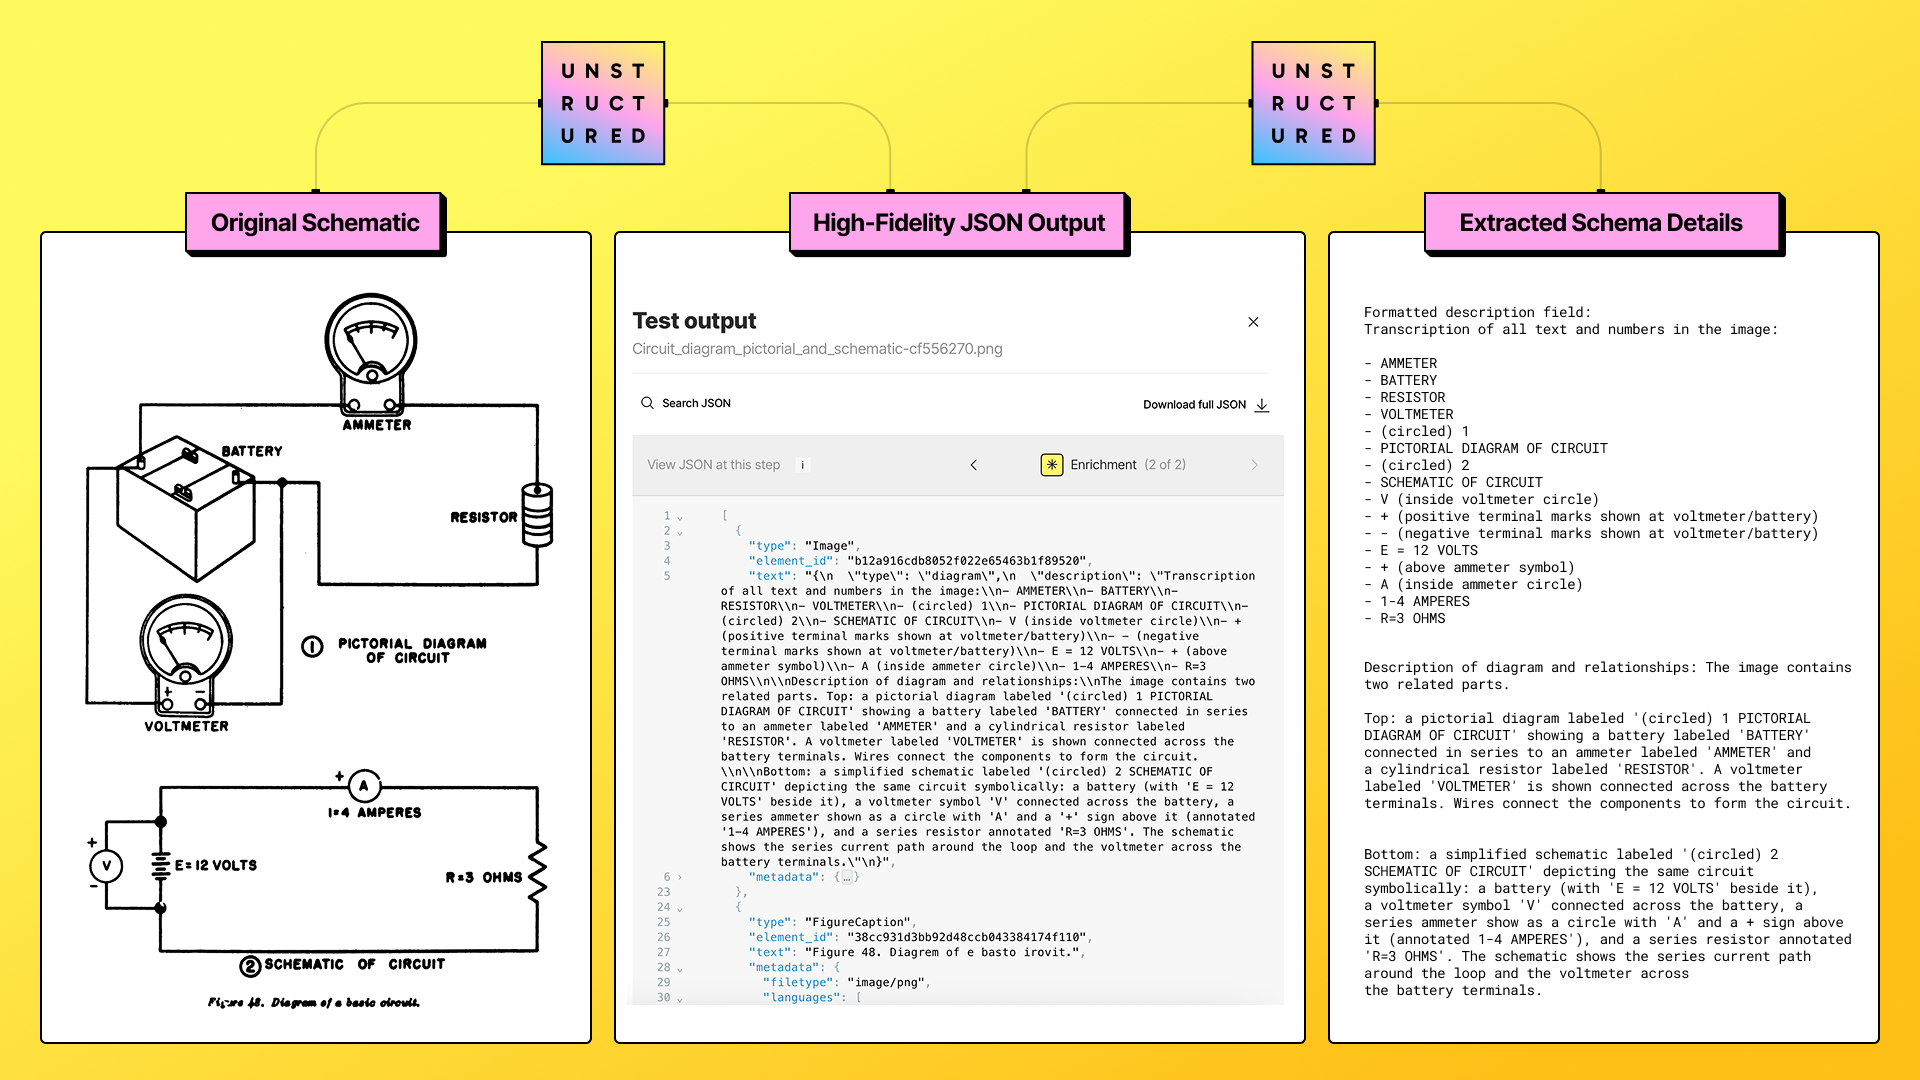
Task: Click the left Unstructured logo tile
Action: (603, 103)
